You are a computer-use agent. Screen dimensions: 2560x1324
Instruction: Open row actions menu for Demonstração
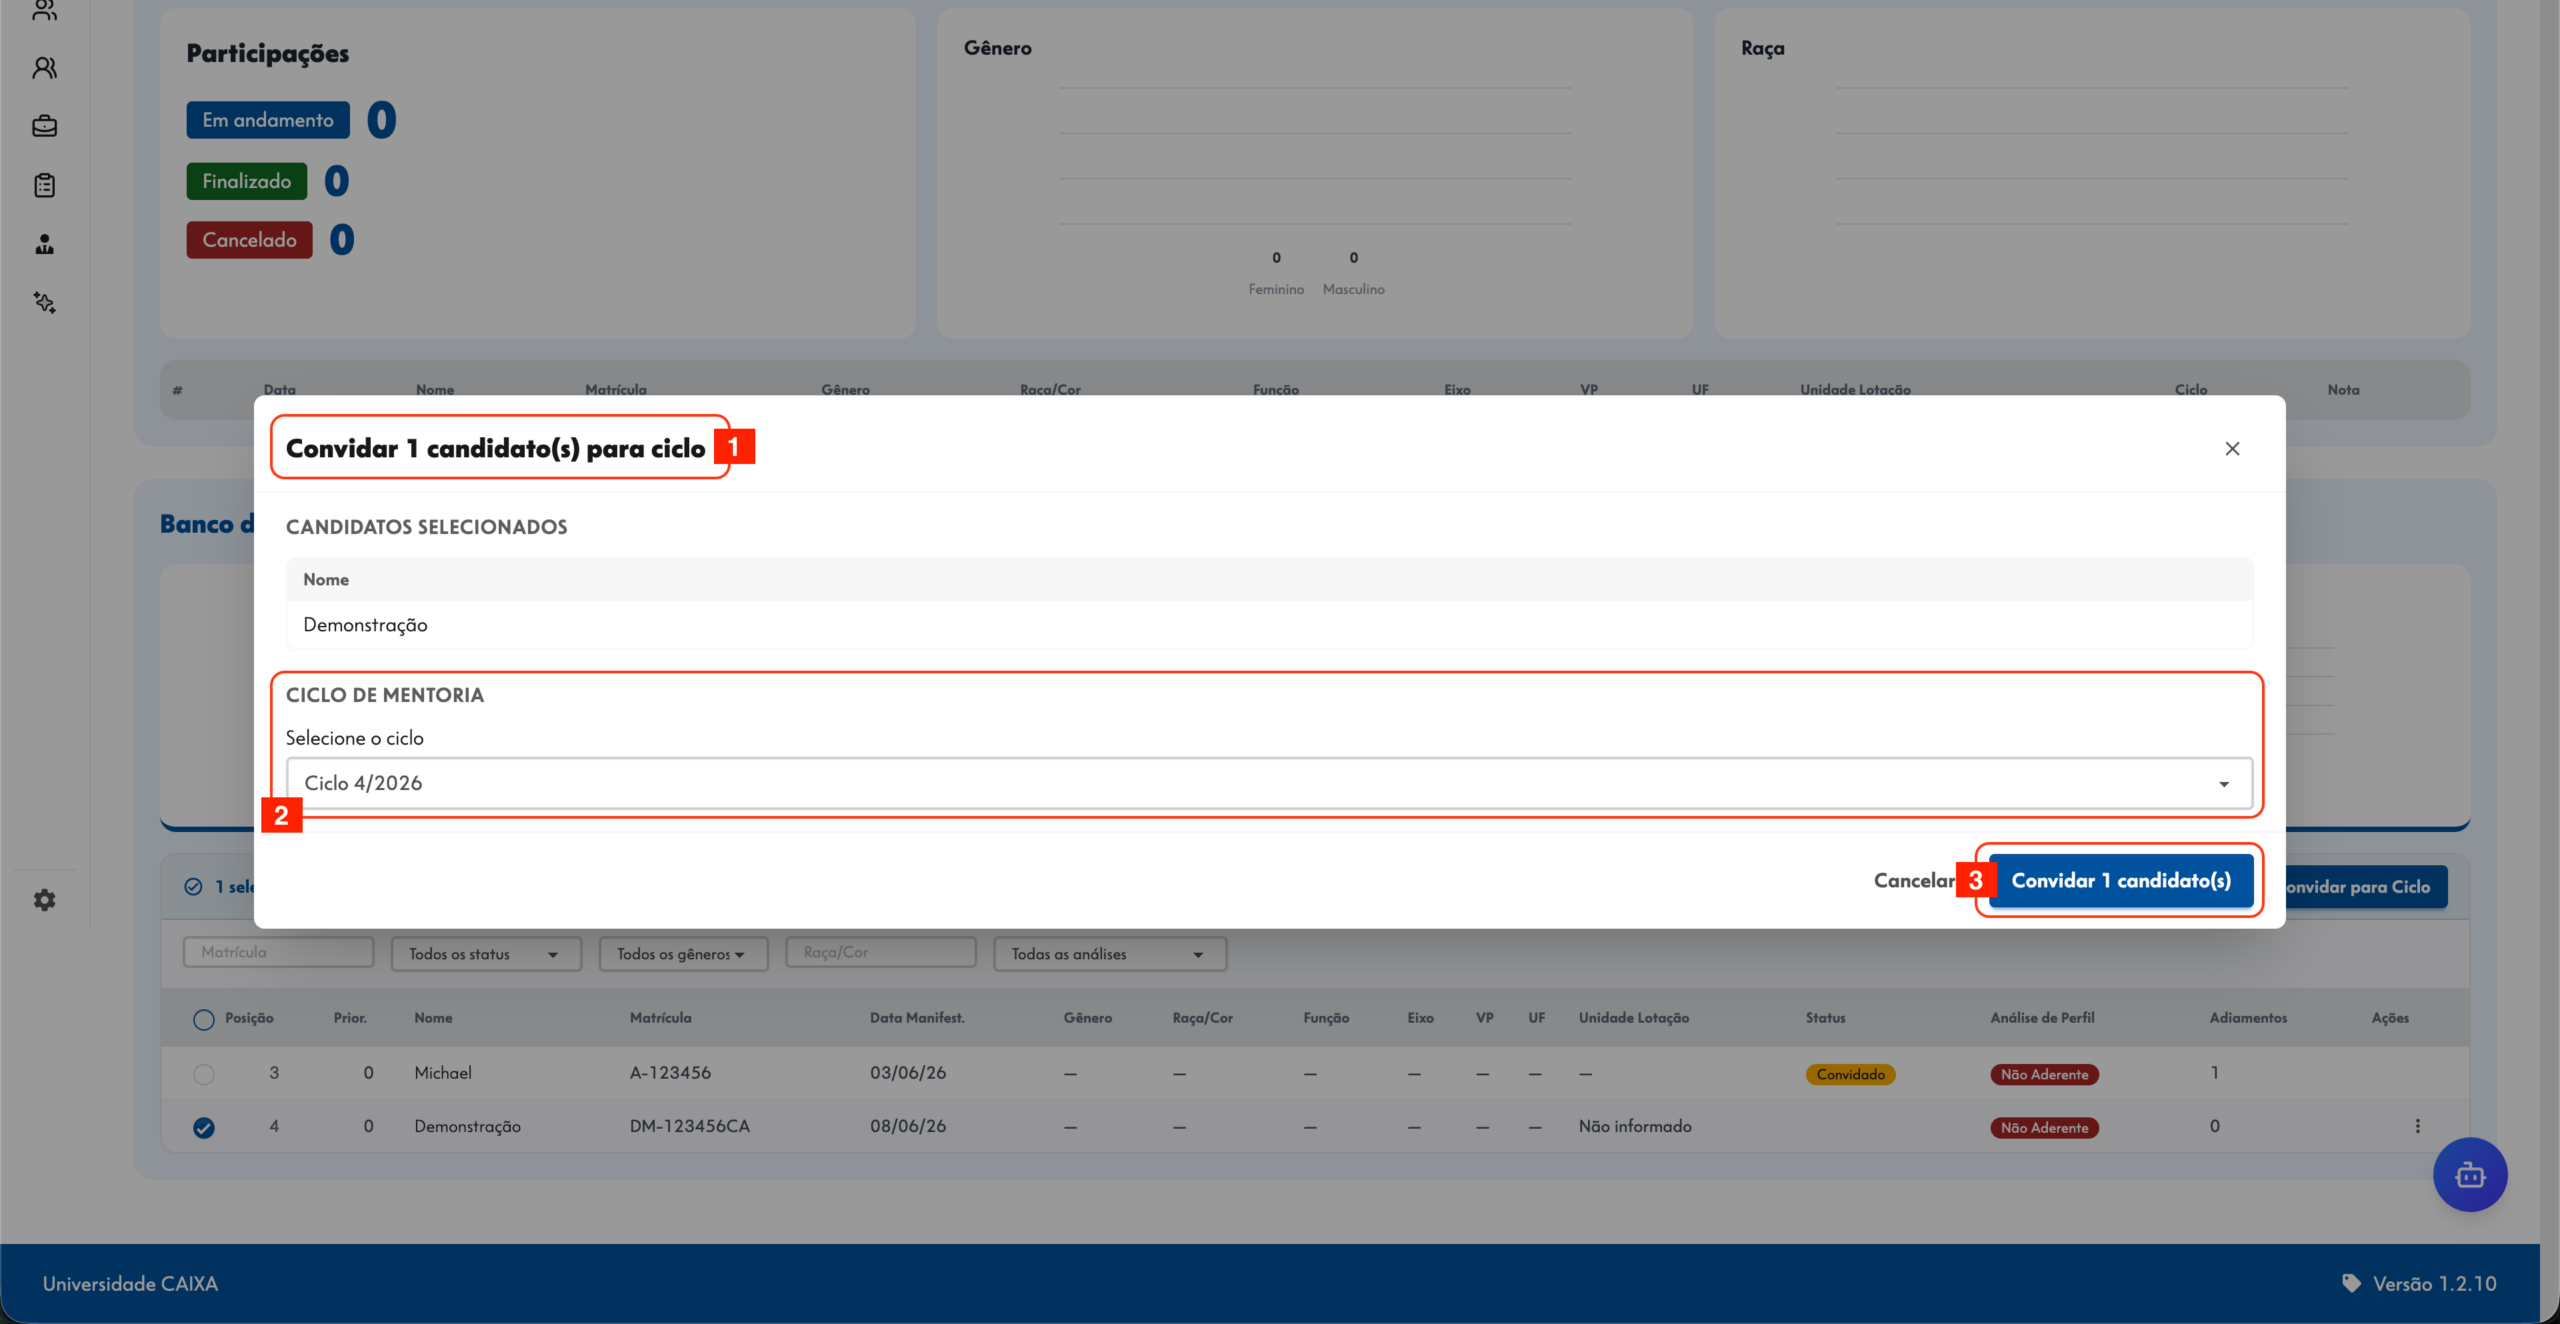click(2418, 1126)
